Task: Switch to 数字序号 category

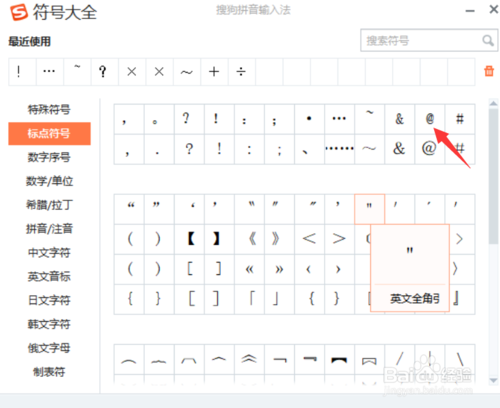Action: click(49, 157)
